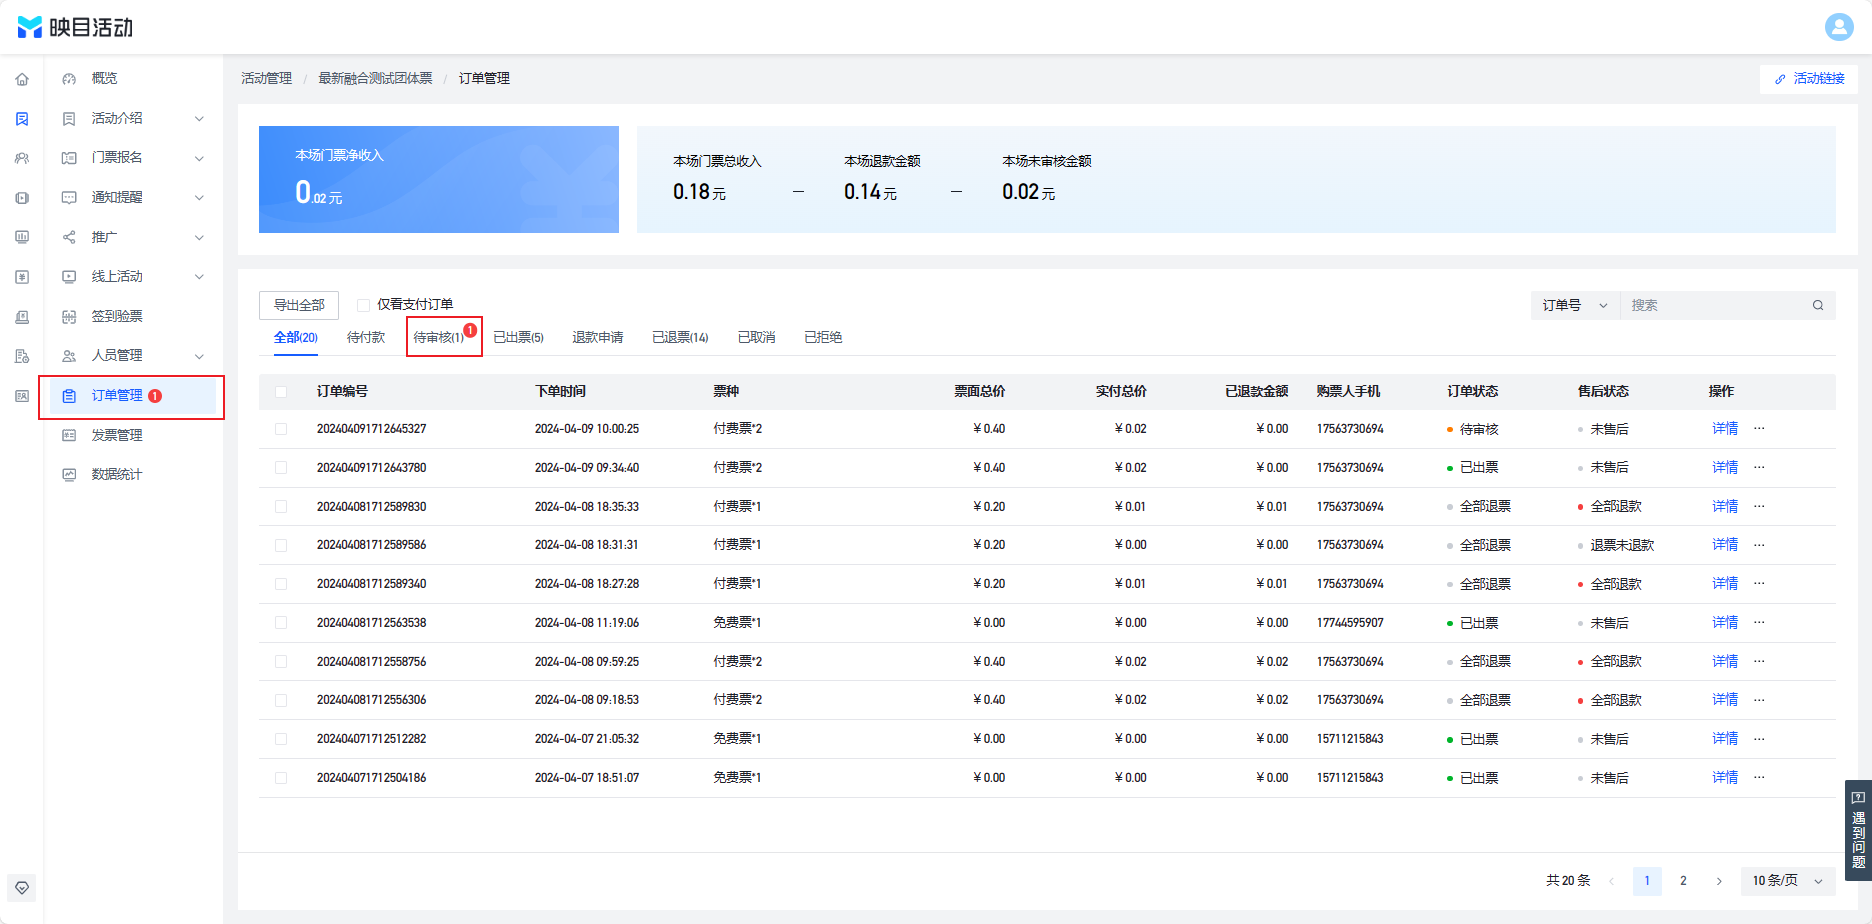Click the 门票报名 ticket icon
Viewport: 1872px width, 924px height.
[x=69, y=157]
